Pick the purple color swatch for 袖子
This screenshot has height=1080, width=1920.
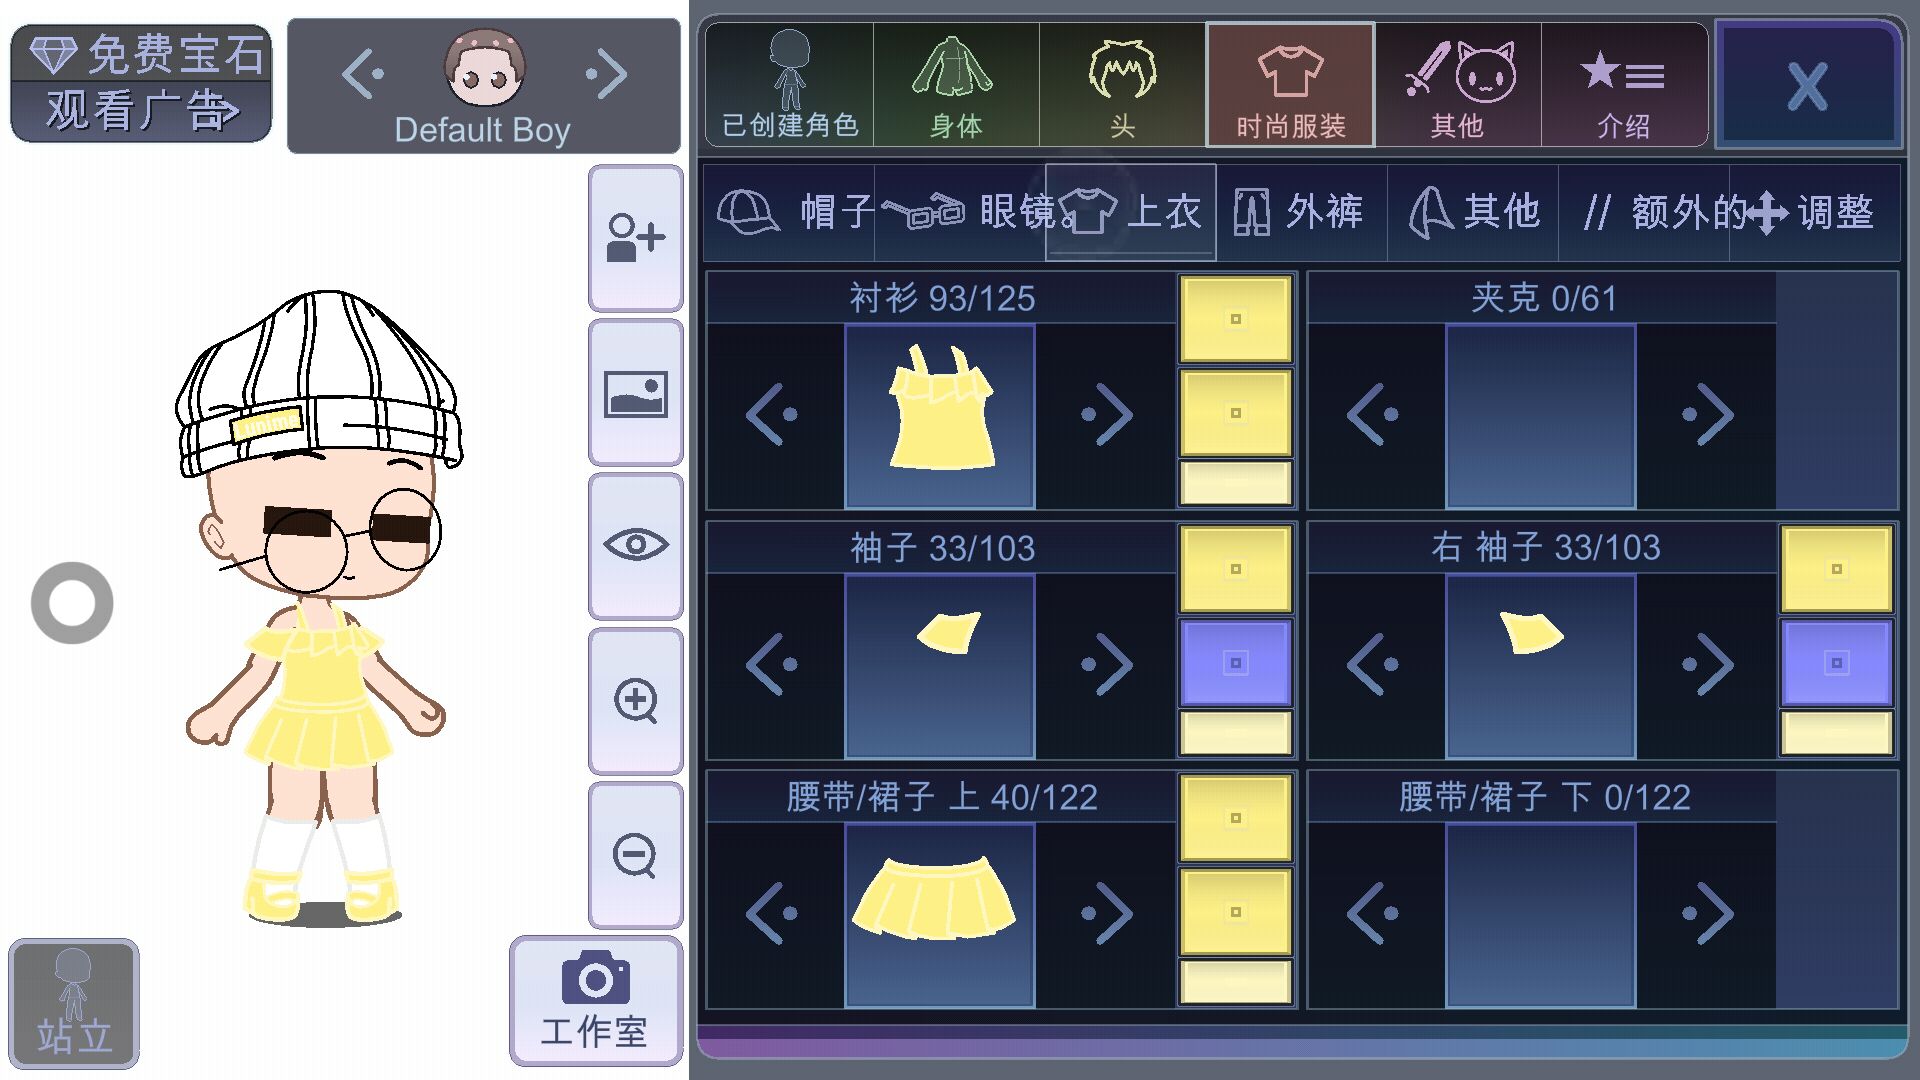click(x=1236, y=663)
